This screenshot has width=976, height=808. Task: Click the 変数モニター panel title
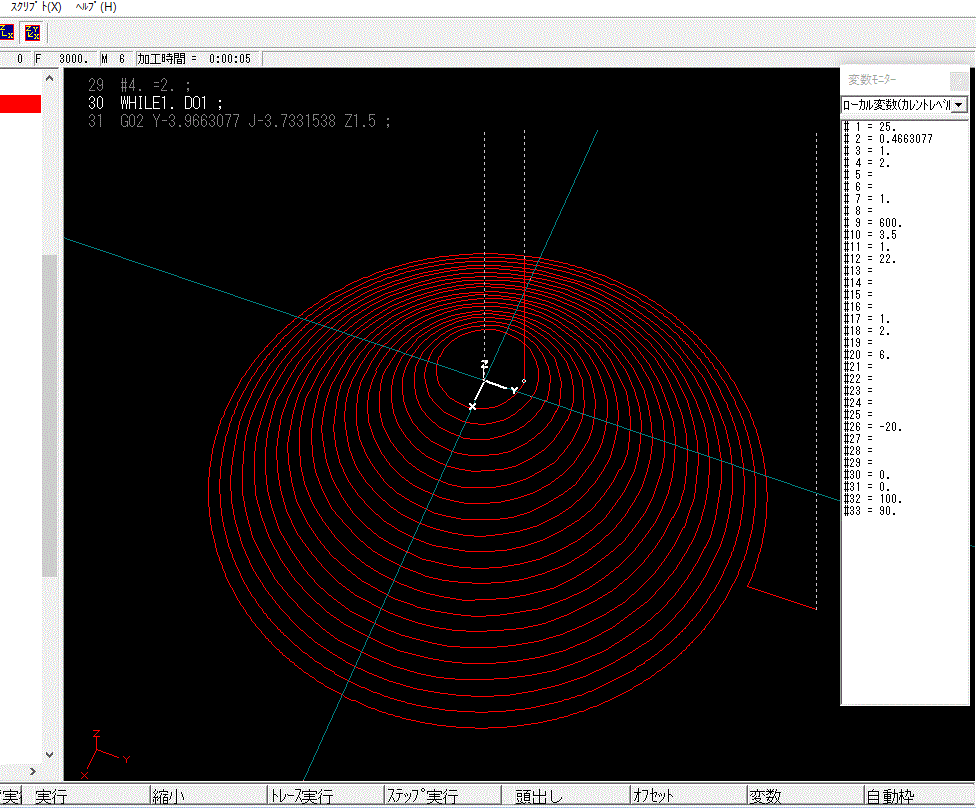click(x=872, y=80)
